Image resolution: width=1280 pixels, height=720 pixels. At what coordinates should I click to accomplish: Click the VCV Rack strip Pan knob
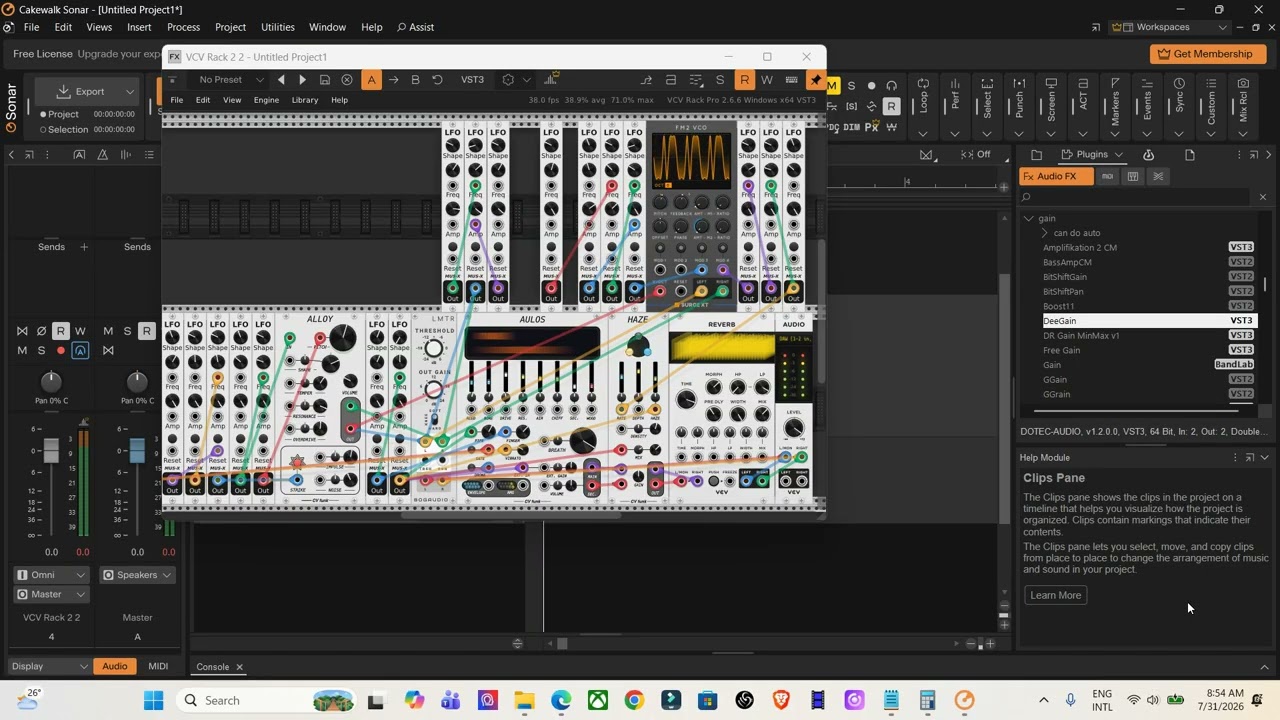(x=51, y=381)
